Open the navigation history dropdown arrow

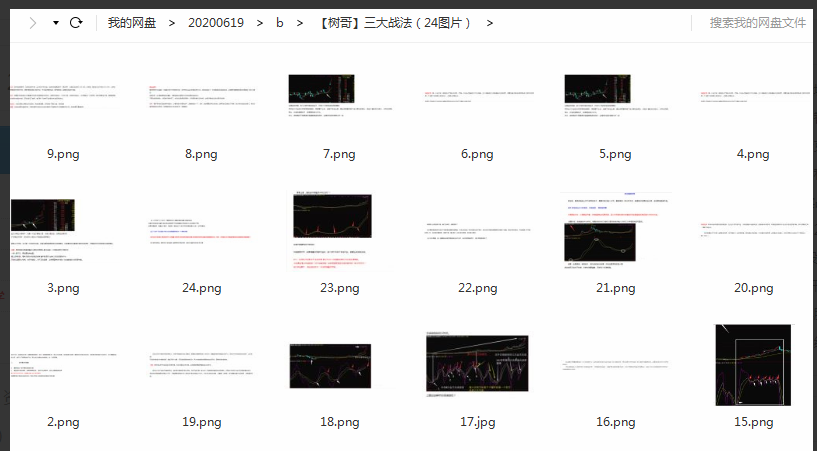click(55, 22)
